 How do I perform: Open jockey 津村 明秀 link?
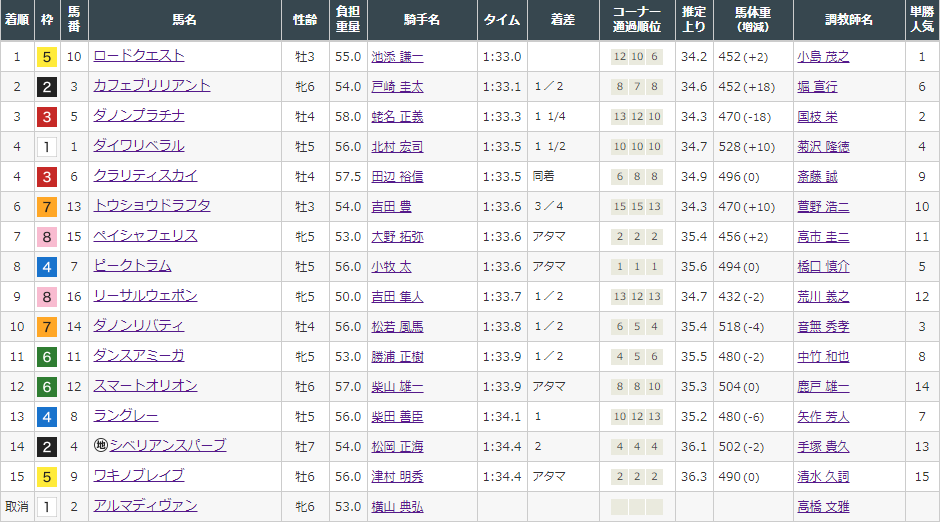pos(397,477)
